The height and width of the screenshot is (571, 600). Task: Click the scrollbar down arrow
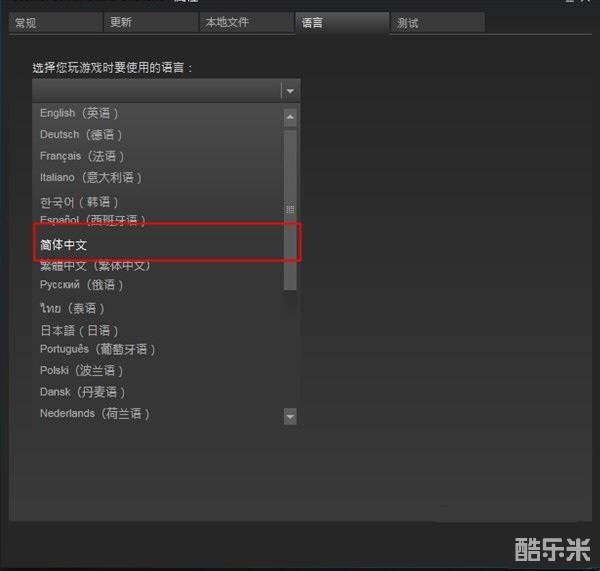click(x=290, y=415)
